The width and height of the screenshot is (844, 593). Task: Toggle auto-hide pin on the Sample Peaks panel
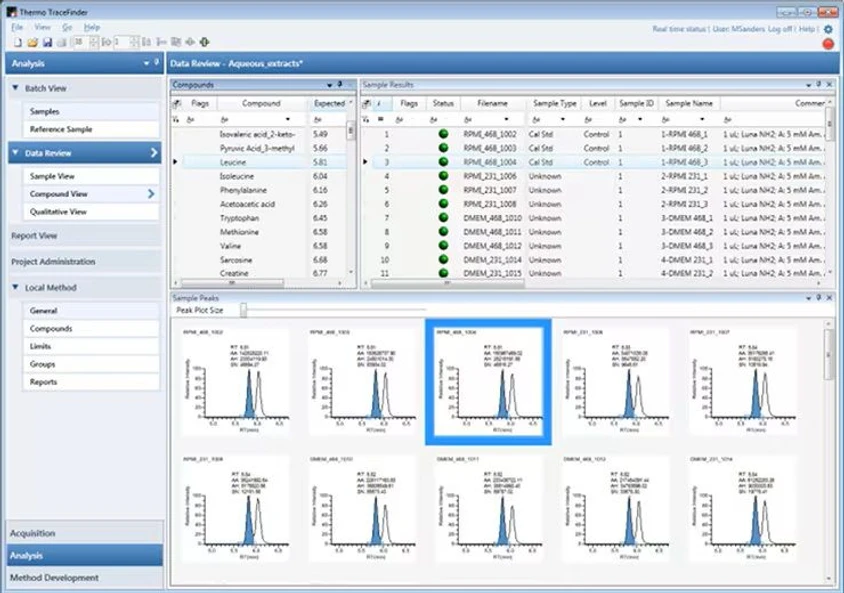point(818,297)
